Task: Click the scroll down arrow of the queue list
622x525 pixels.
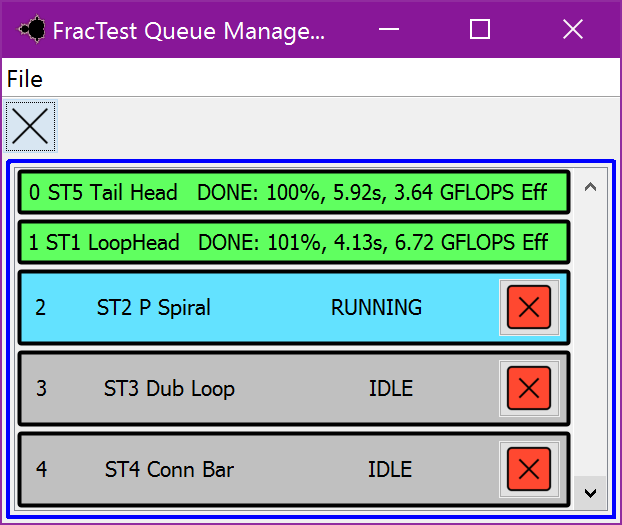Action: [x=591, y=493]
